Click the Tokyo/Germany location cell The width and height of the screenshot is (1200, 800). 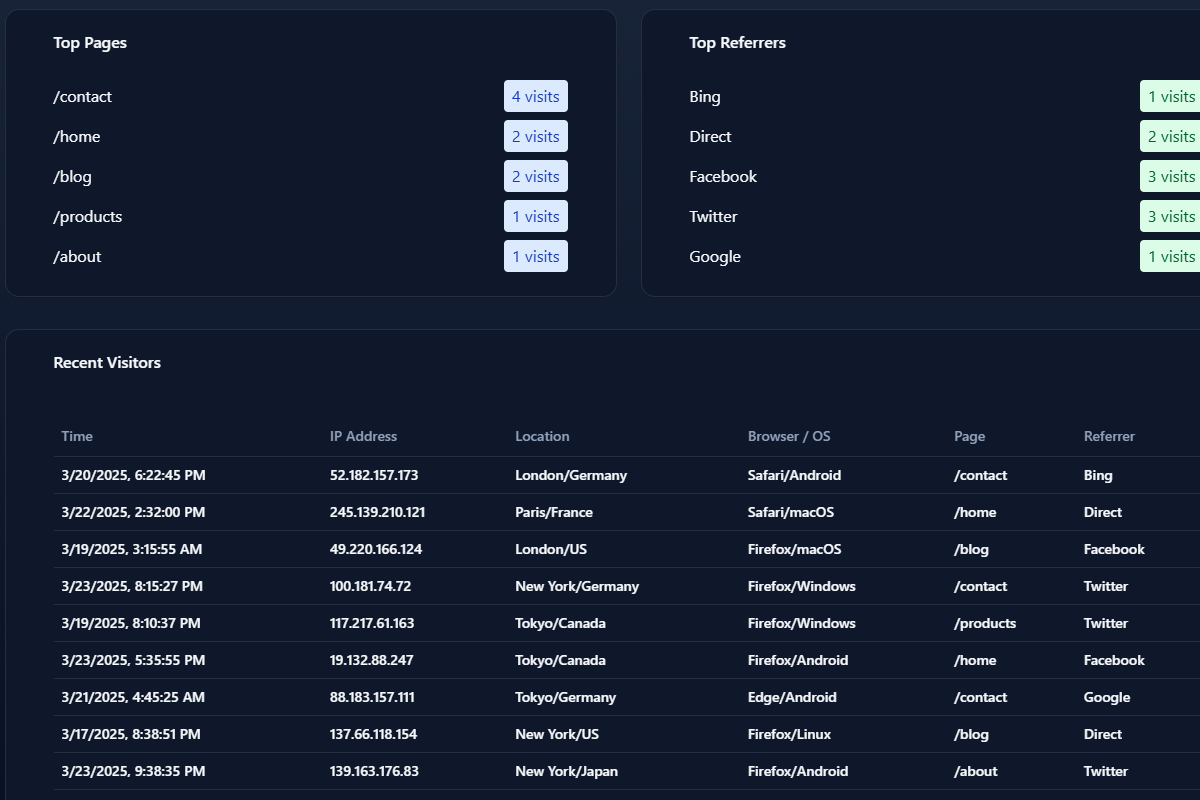coord(565,697)
